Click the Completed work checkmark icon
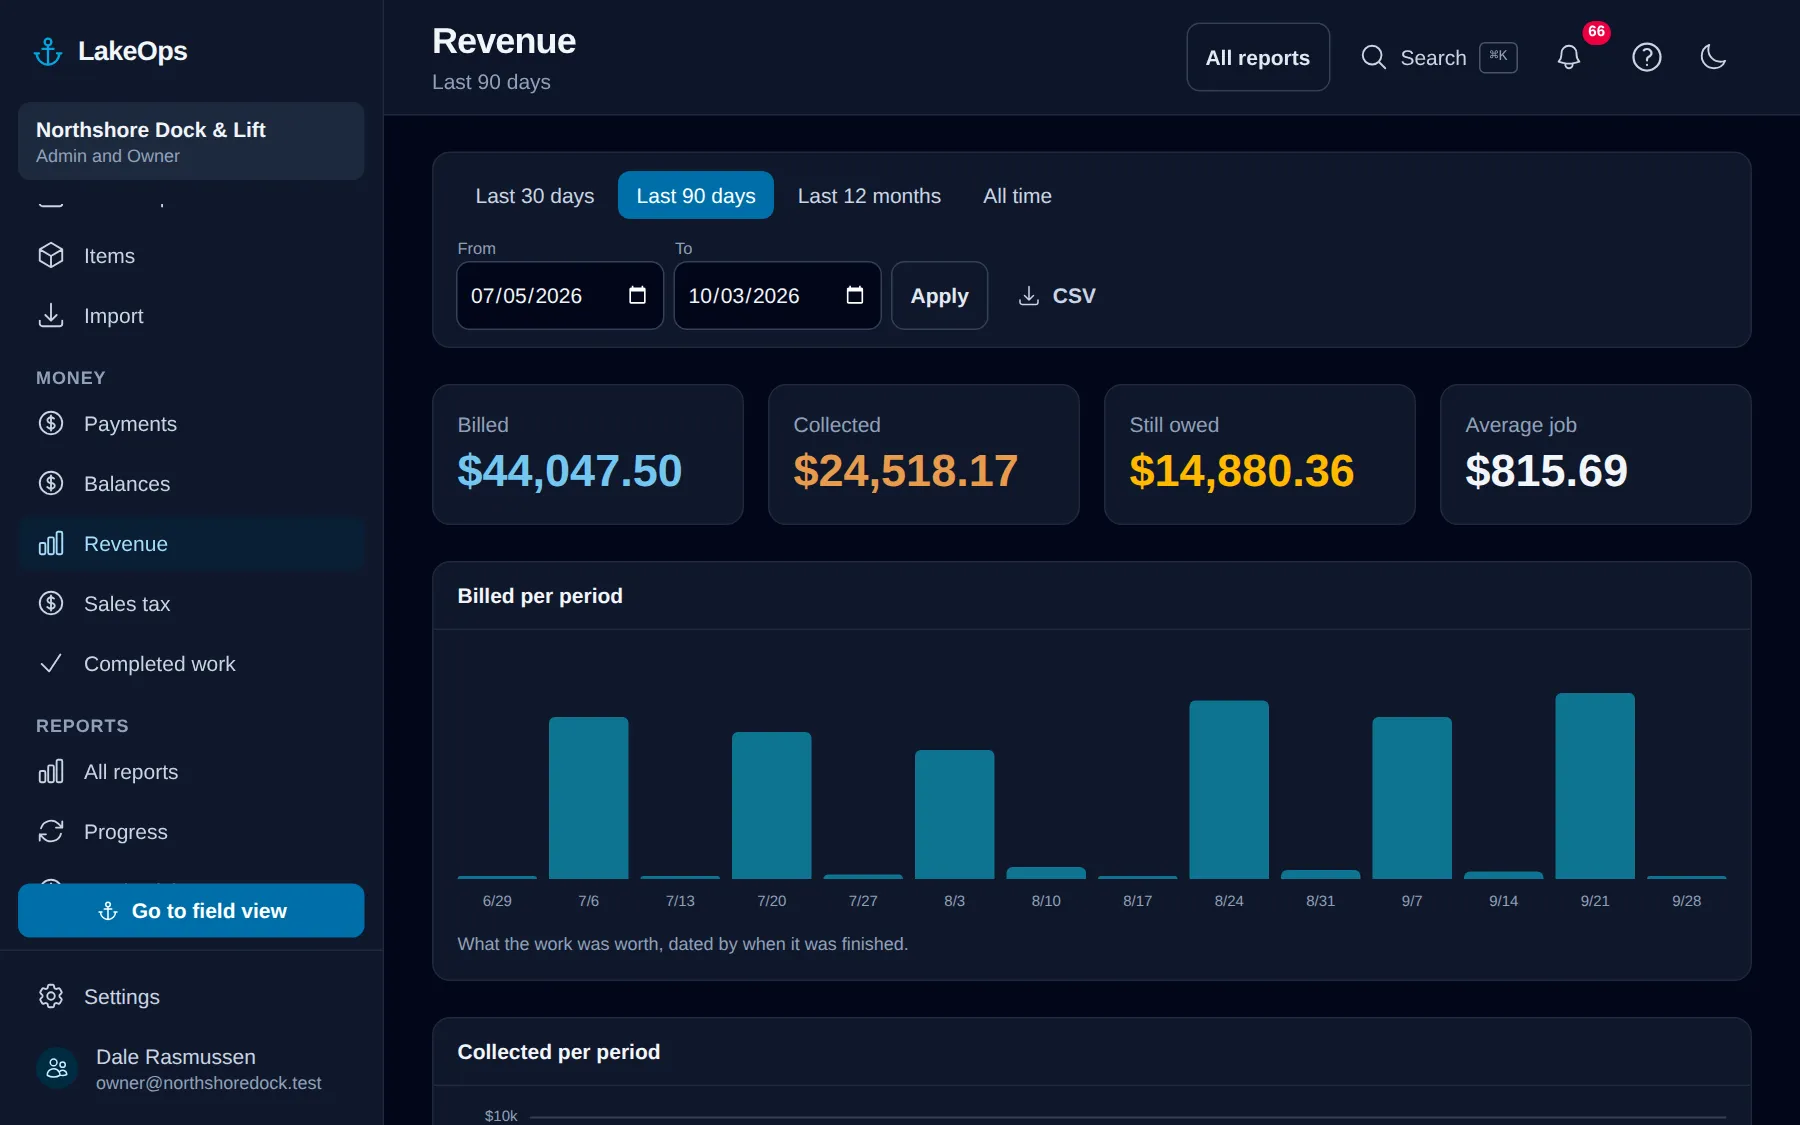The width and height of the screenshot is (1800, 1125). (51, 664)
